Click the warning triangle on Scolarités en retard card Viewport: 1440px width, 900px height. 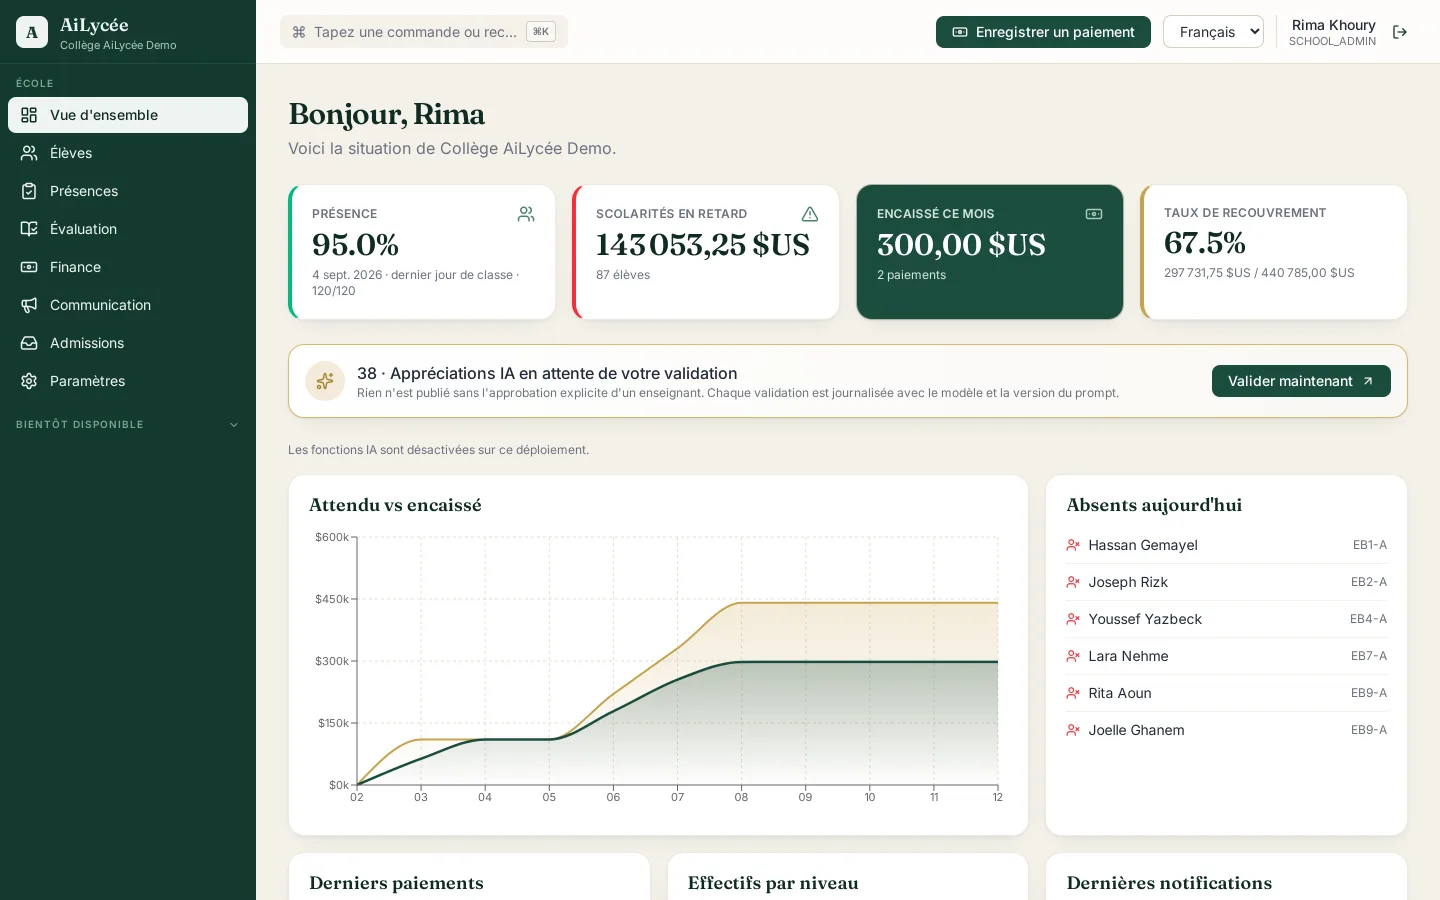(x=810, y=214)
